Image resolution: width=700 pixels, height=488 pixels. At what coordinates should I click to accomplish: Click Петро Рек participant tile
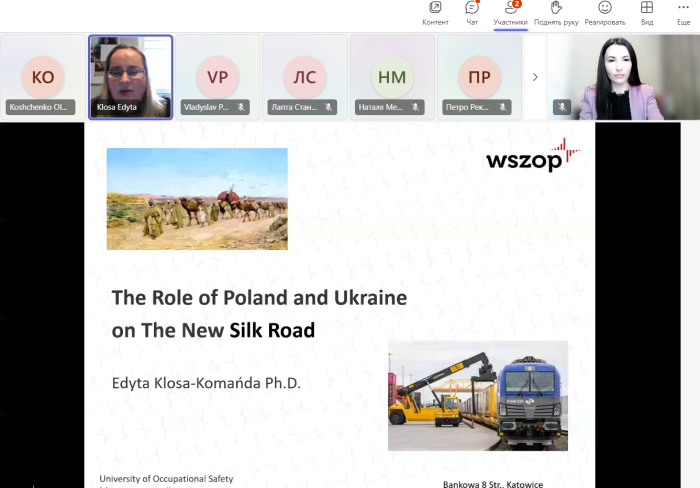tap(479, 77)
